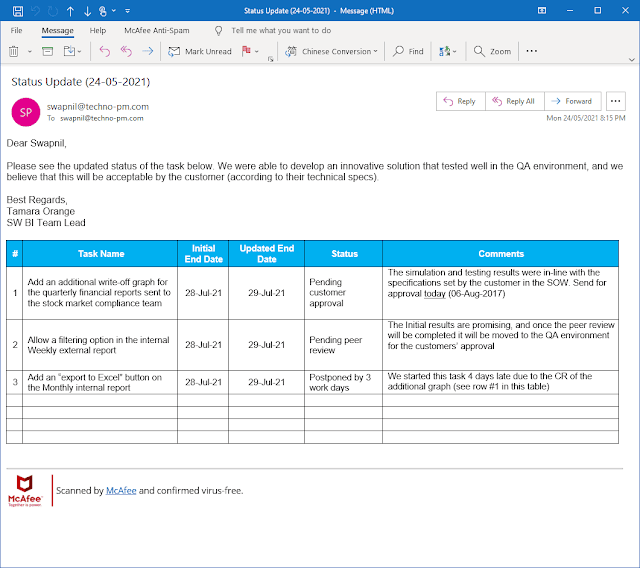Click the Zoom magnifier button

click(492, 51)
